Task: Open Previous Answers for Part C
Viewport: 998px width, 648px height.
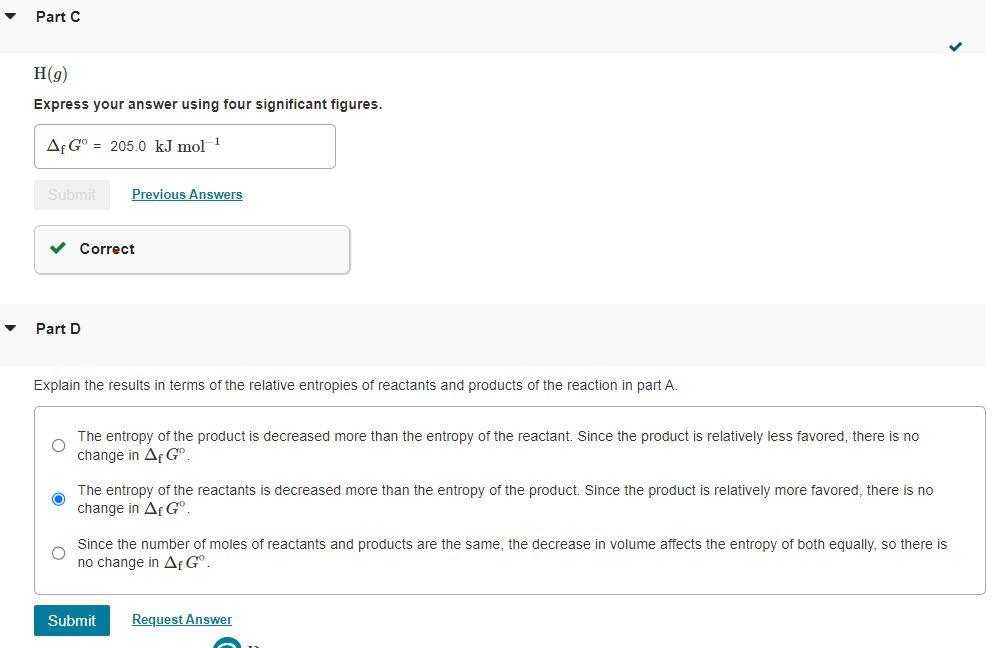Action: coord(187,194)
